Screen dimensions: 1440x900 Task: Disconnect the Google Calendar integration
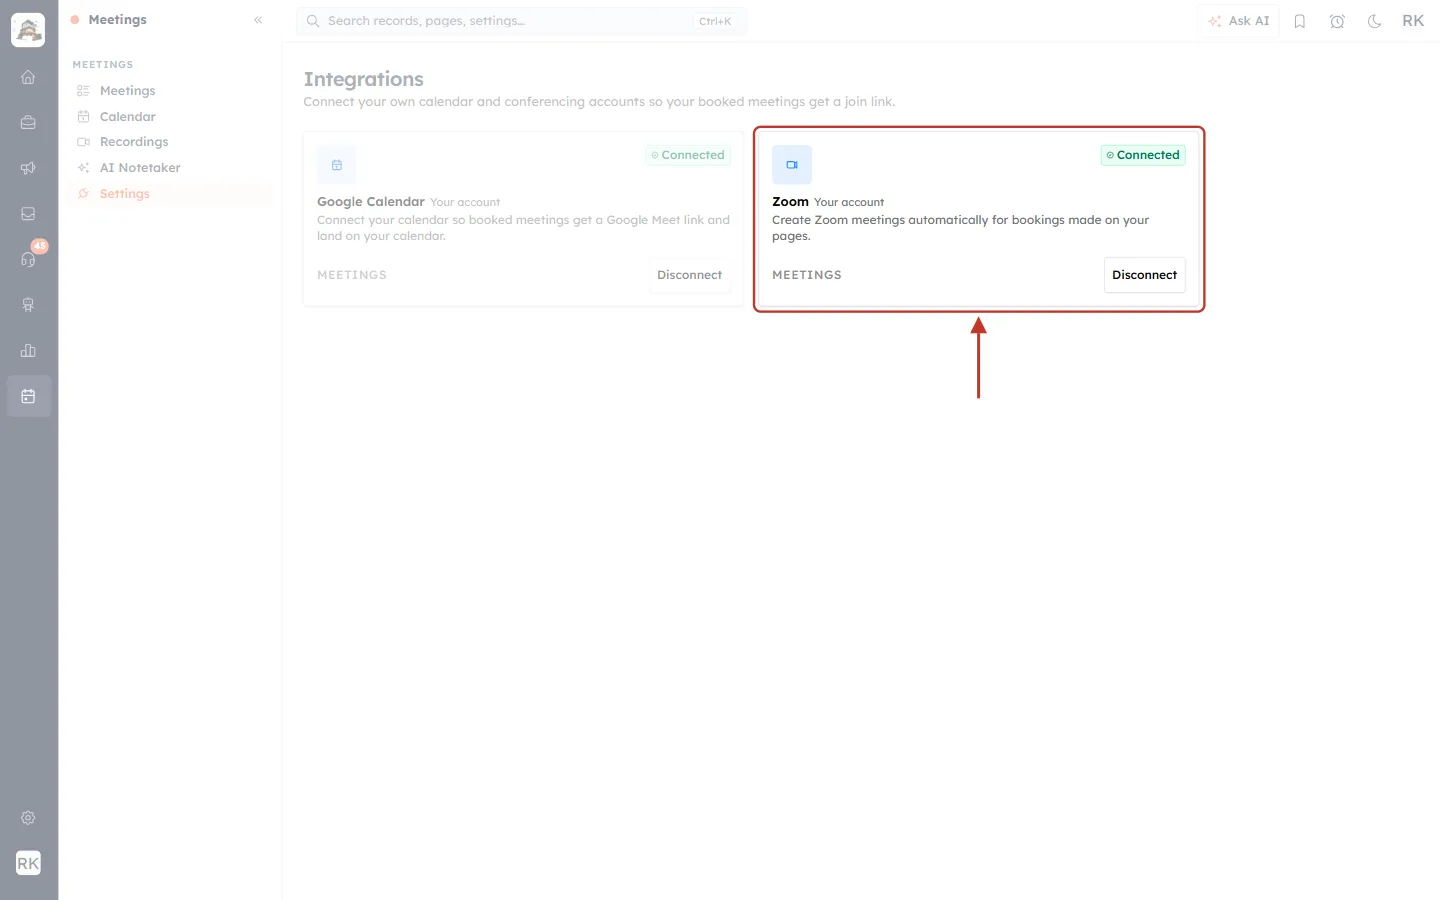pyautogui.click(x=689, y=275)
